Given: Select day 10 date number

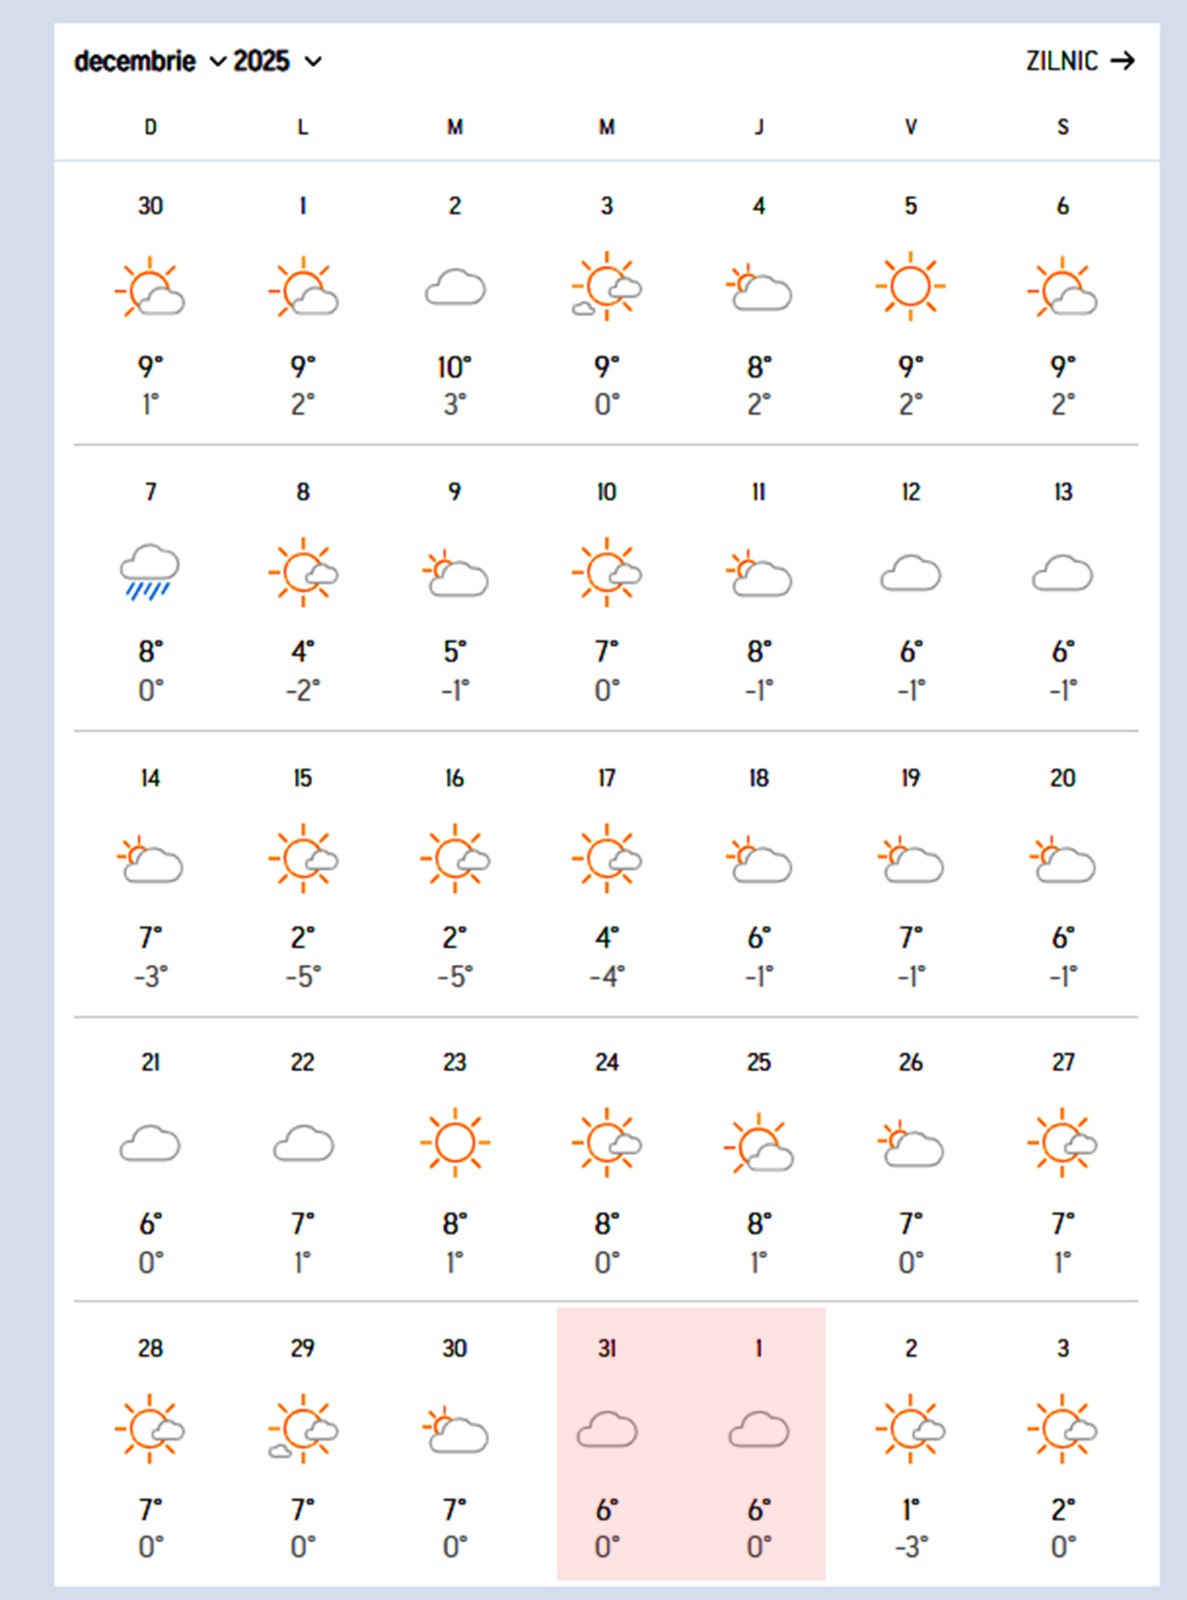Looking at the screenshot, I should [x=607, y=492].
